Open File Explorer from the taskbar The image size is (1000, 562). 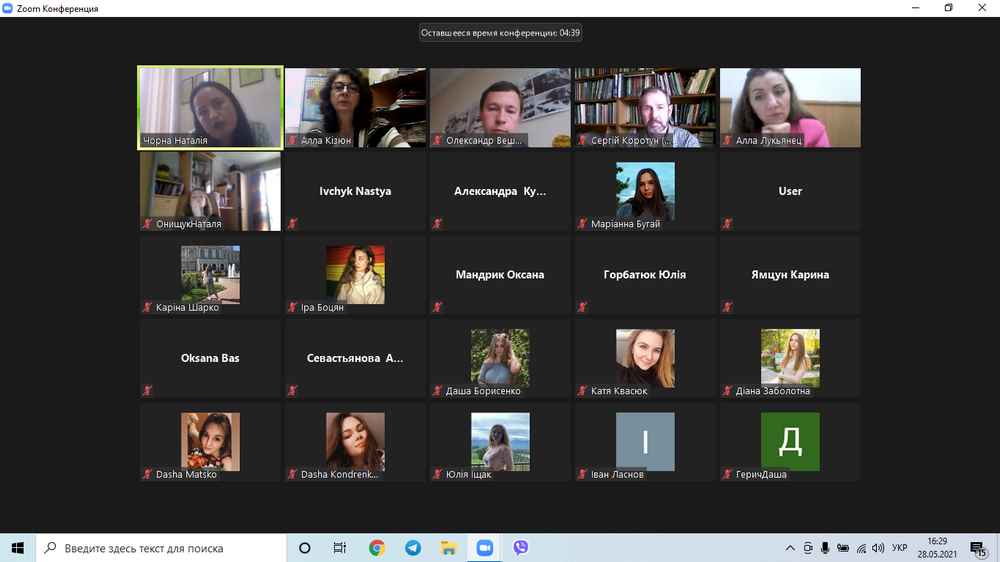449,548
